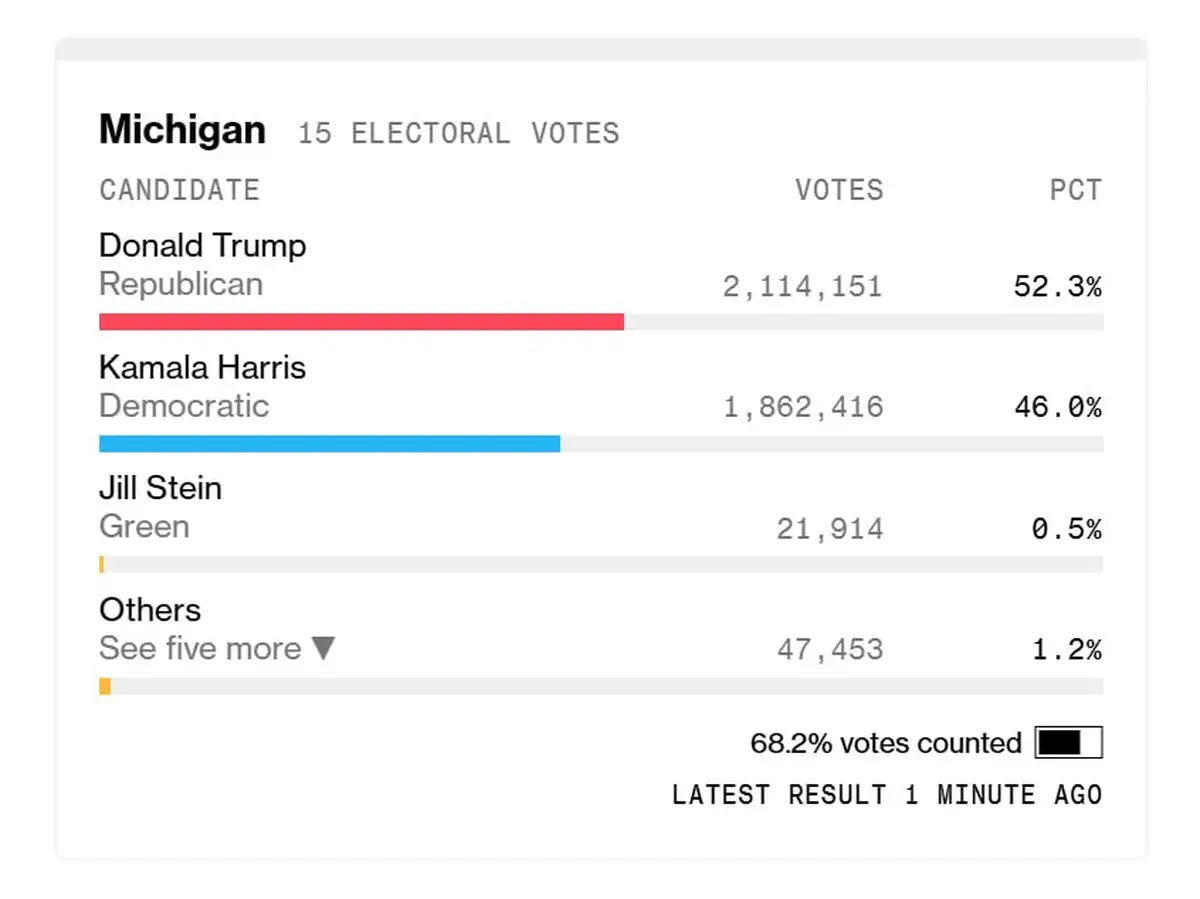Expand the 'See five more' arrow
1200x899 pixels.
click(323, 649)
